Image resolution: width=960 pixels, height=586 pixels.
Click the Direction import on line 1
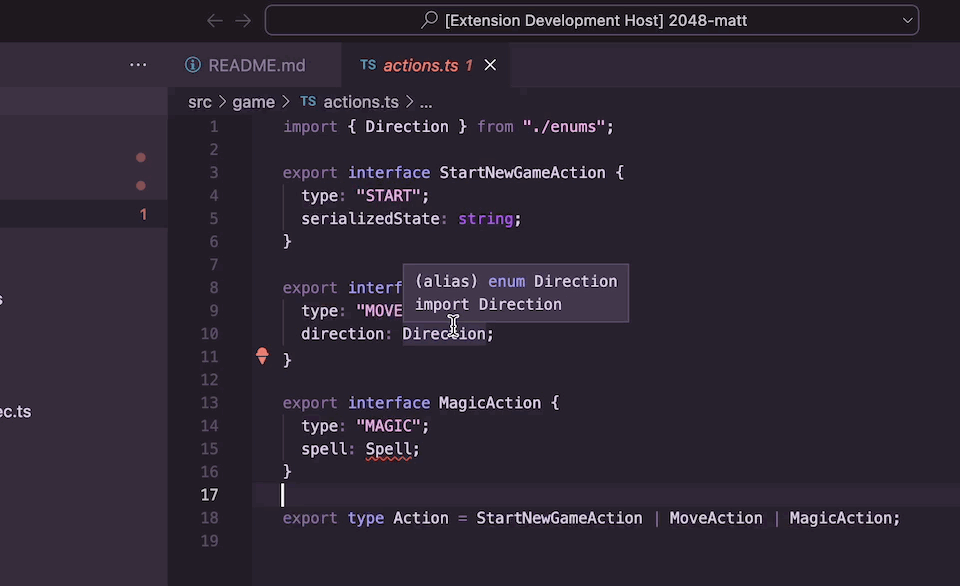pyautogui.click(x=407, y=127)
